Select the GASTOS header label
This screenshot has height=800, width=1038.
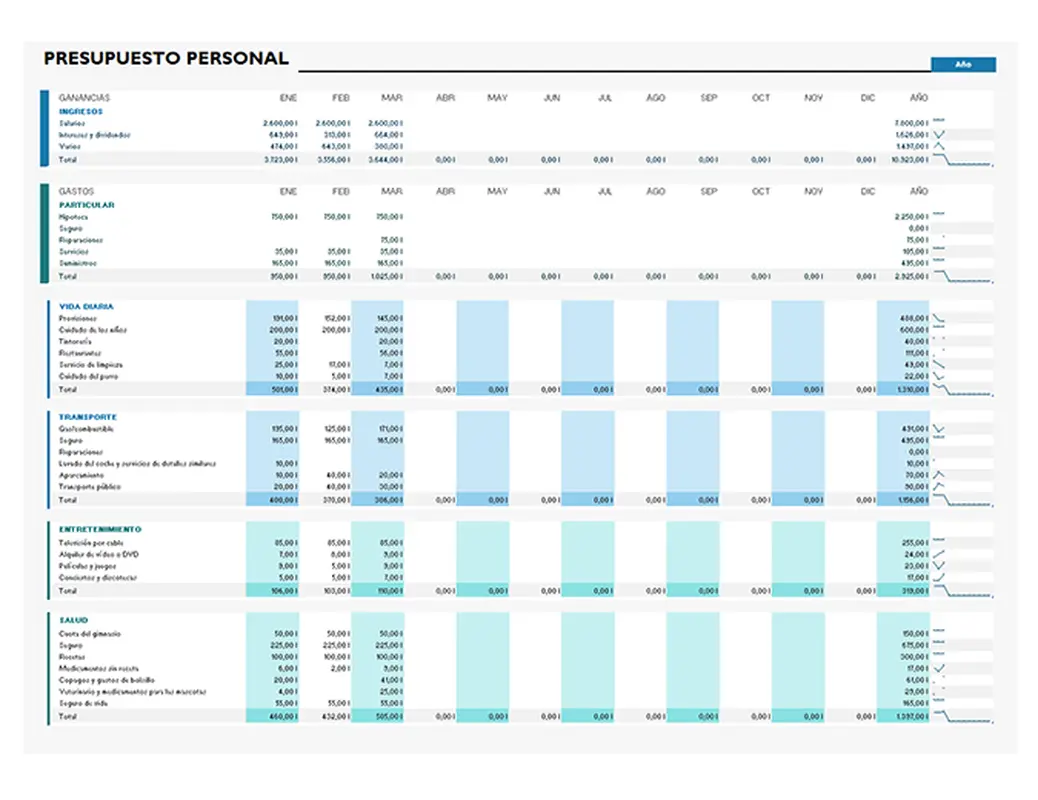pyautogui.click(x=76, y=191)
